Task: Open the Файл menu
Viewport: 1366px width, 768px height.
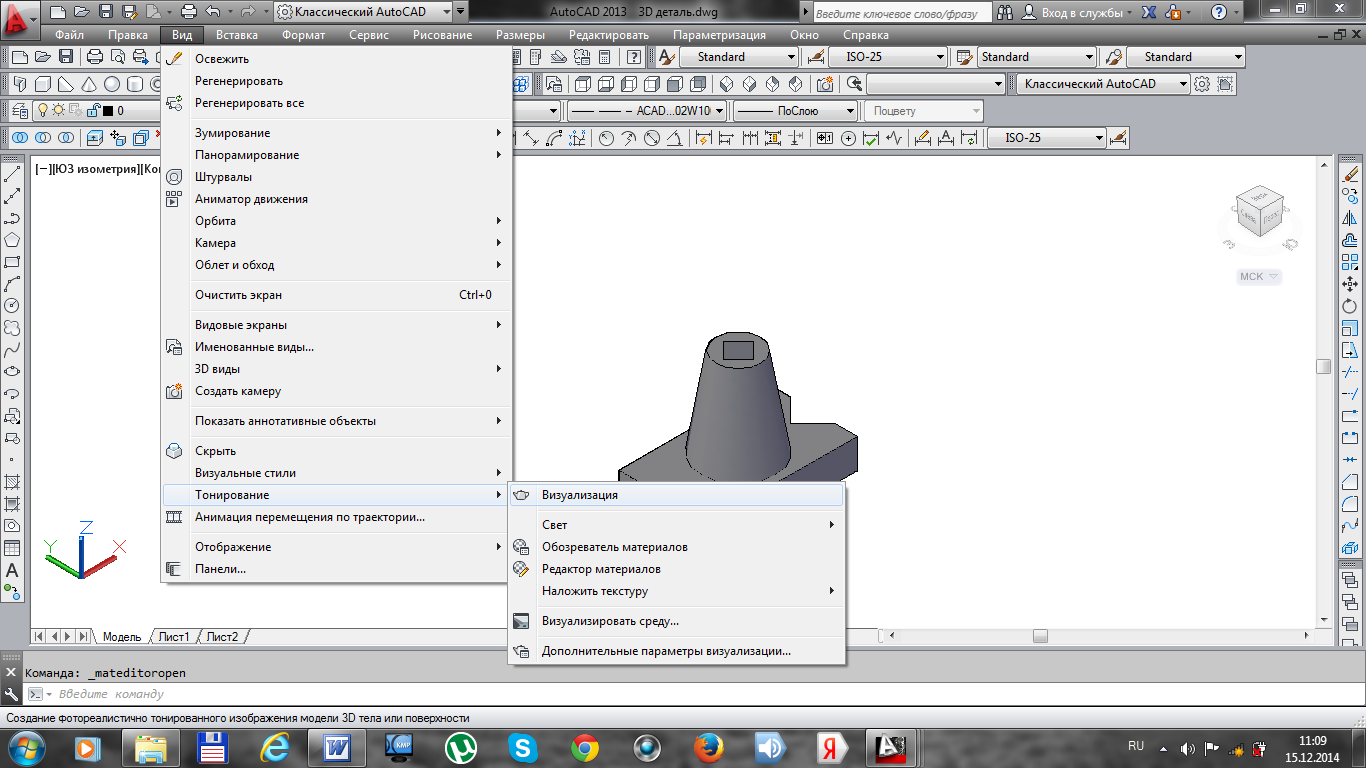Action: coord(69,35)
